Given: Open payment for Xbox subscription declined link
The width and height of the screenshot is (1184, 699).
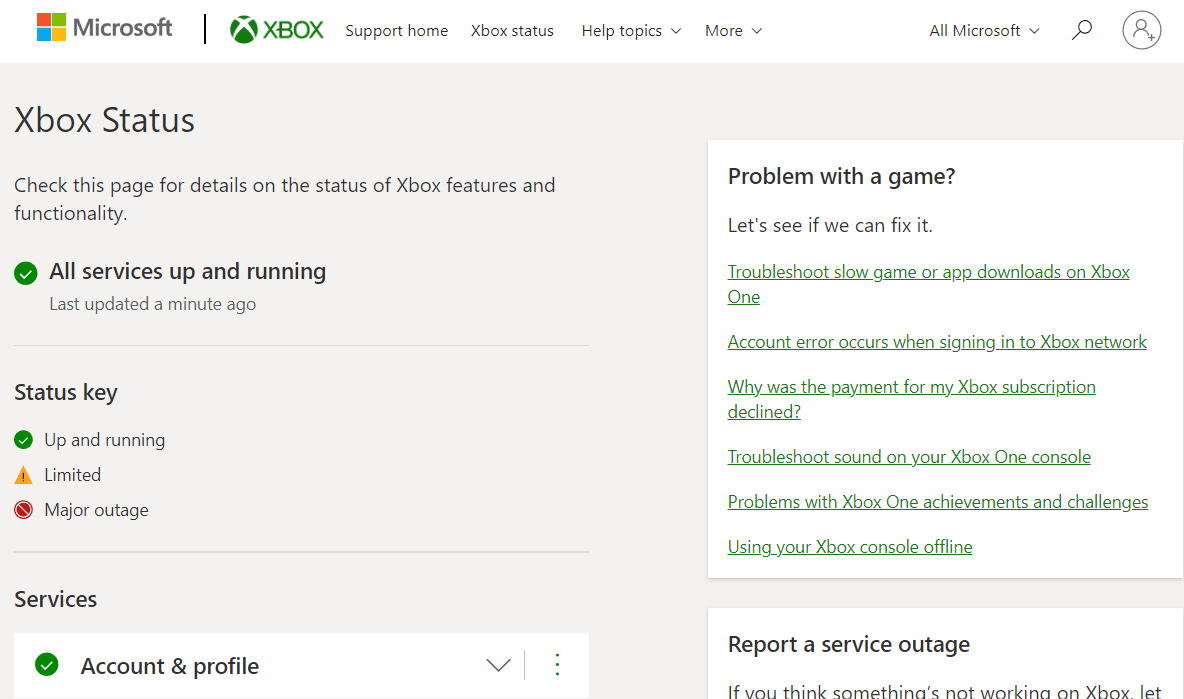Looking at the screenshot, I should pos(911,399).
